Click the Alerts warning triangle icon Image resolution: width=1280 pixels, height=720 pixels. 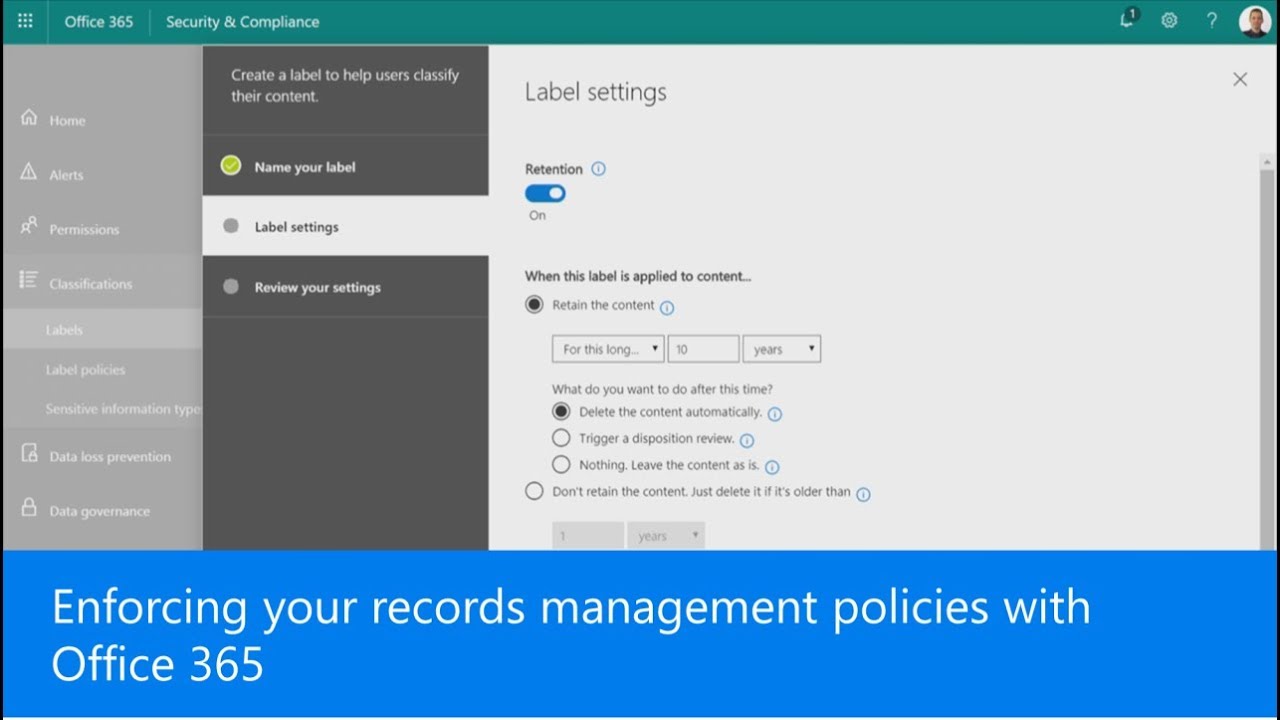(x=29, y=172)
